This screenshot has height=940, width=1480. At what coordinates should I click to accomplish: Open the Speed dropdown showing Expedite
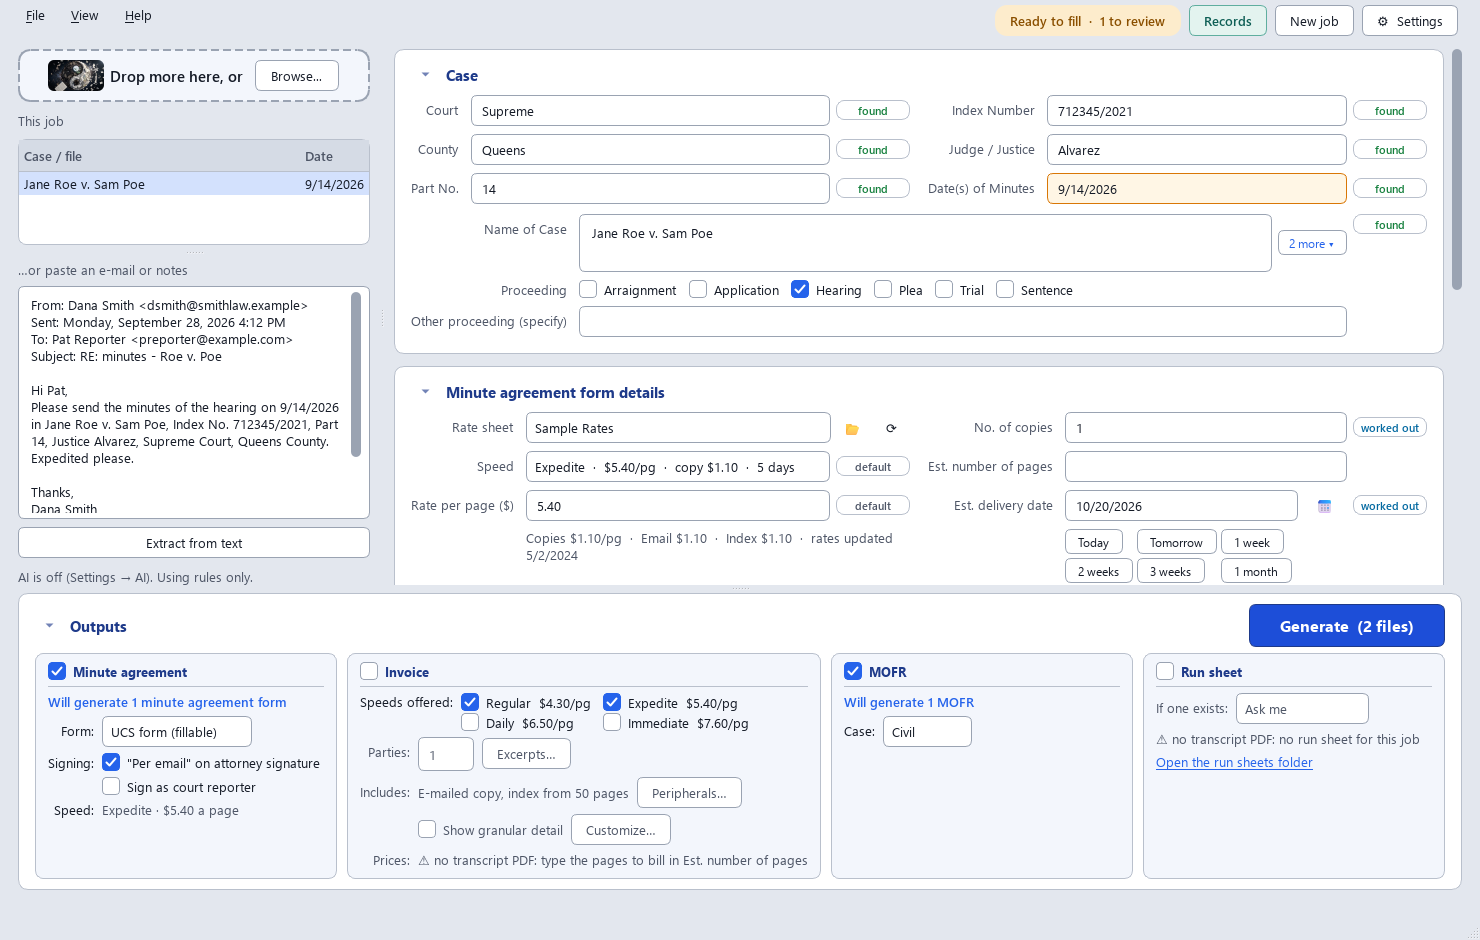(678, 467)
